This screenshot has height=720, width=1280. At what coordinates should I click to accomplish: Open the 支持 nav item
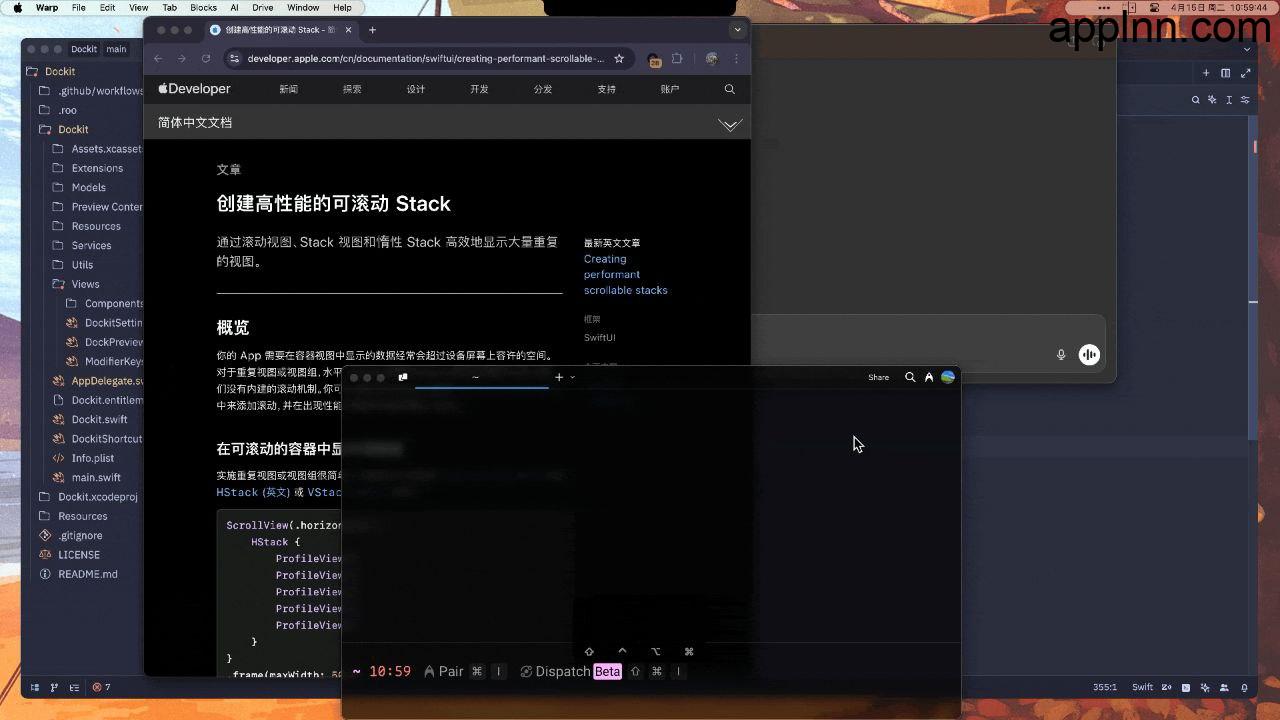606,89
